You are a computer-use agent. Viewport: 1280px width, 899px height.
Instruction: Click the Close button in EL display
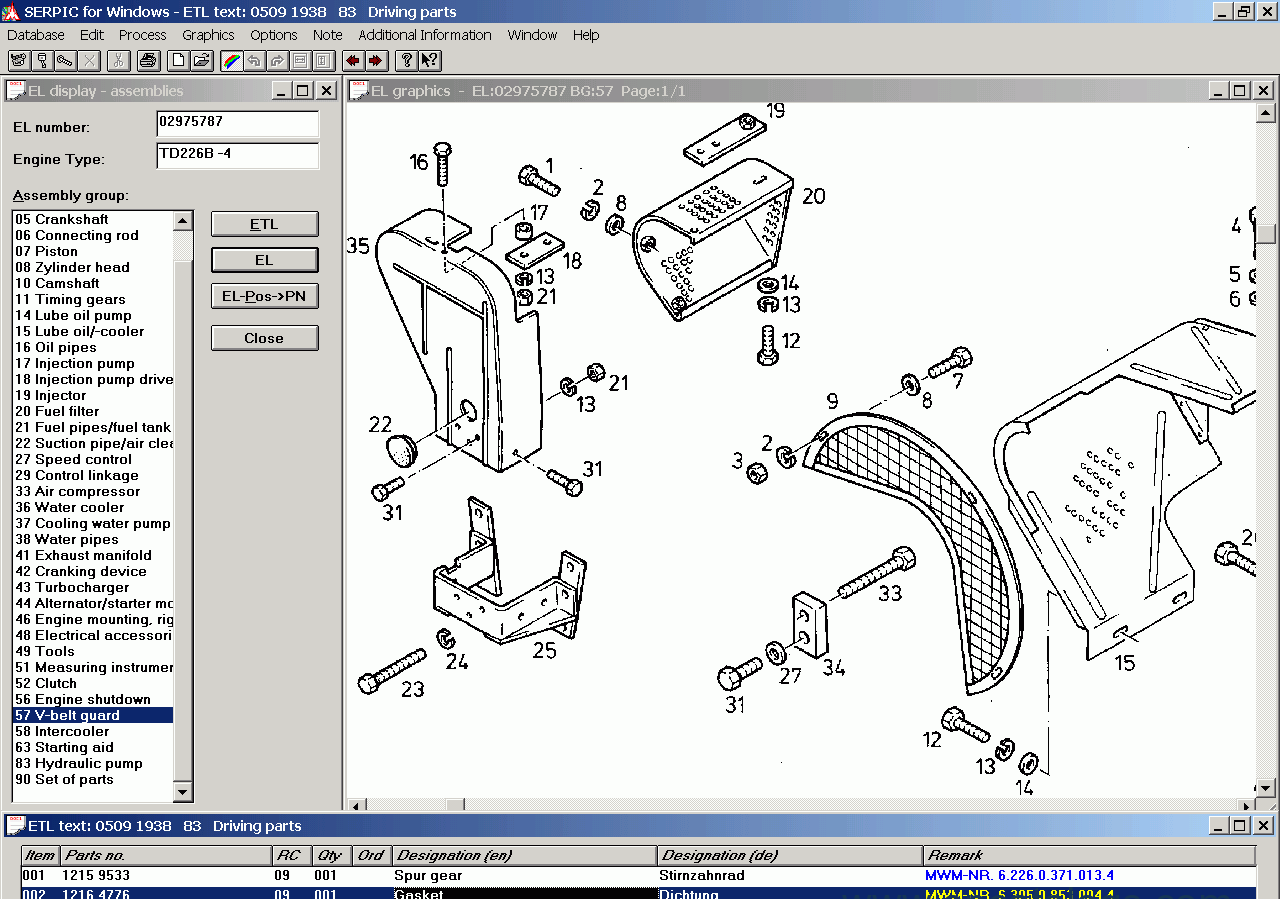[x=263, y=337]
